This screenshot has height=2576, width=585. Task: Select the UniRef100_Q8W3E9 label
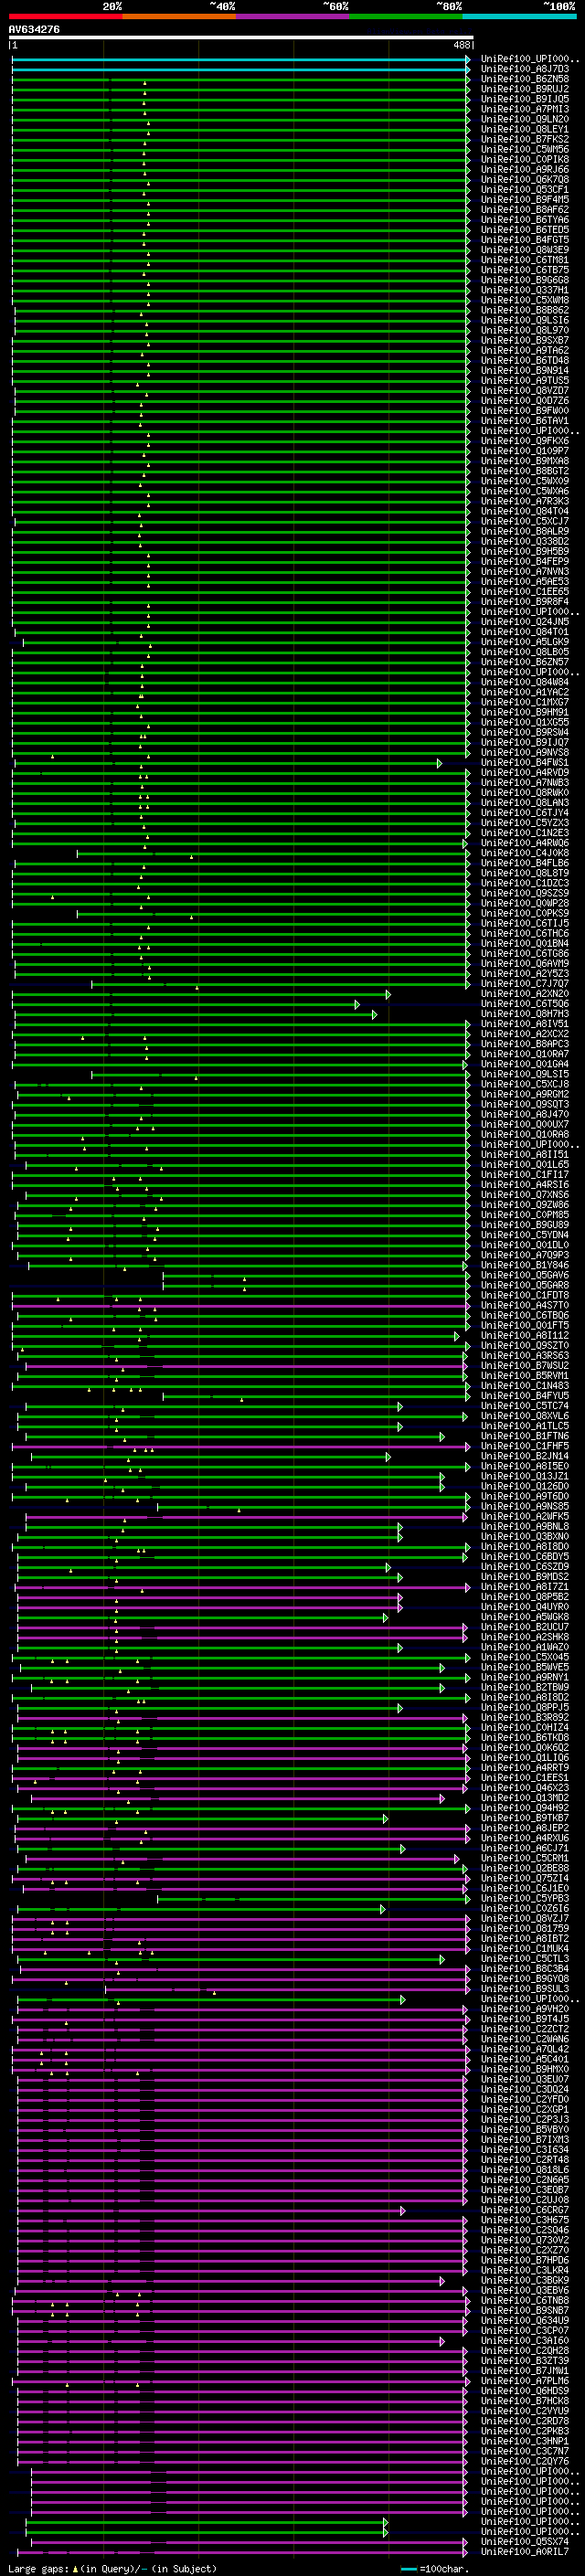(x=525, y=250)
